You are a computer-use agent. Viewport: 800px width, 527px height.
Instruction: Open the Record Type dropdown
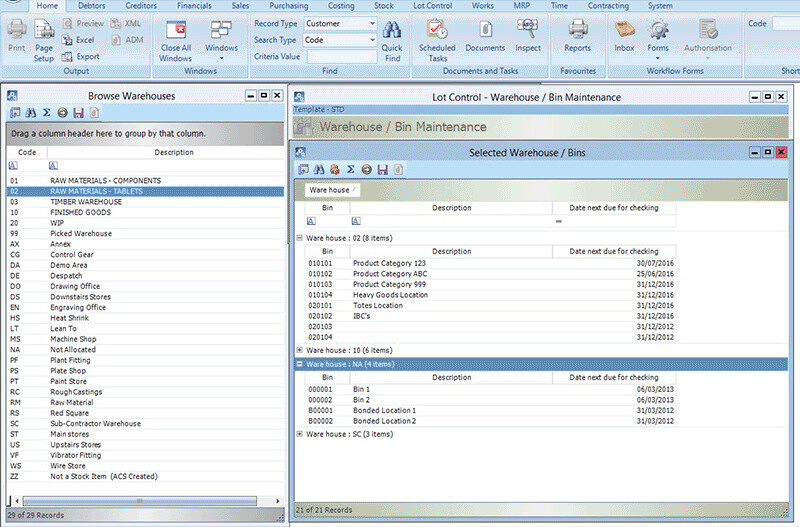372,23
